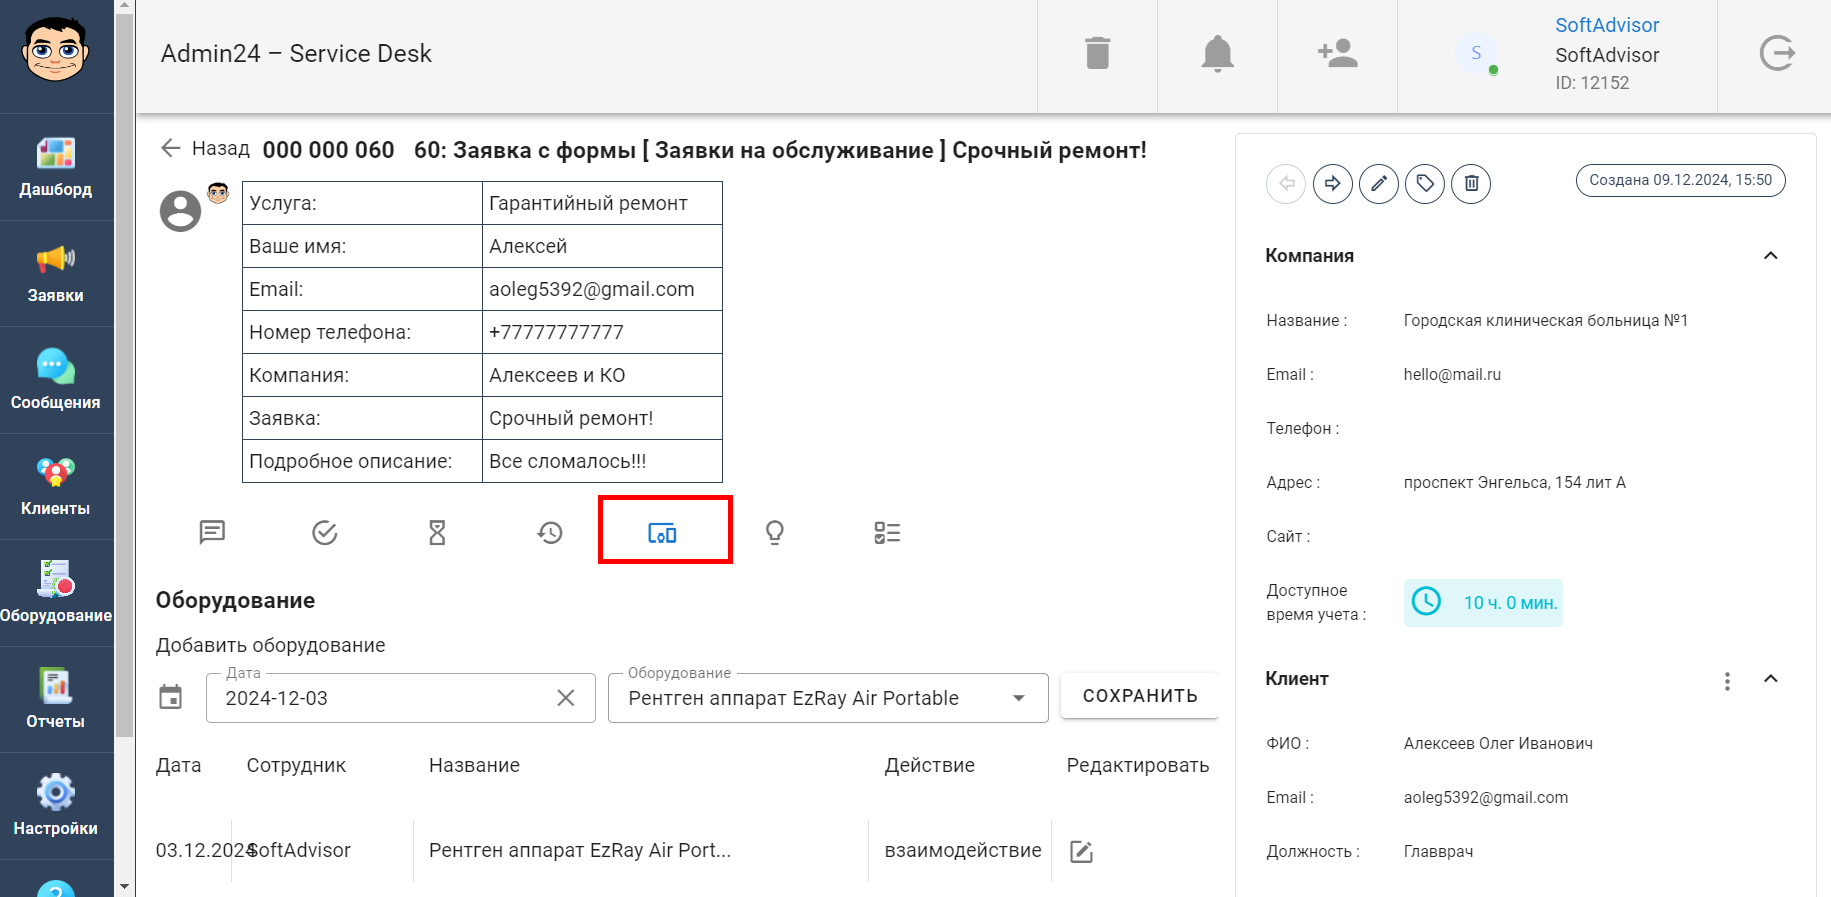This screenshot has height=897, width=1831.
Task: Collapse the Клиент section
Action: click(1770, 679)
